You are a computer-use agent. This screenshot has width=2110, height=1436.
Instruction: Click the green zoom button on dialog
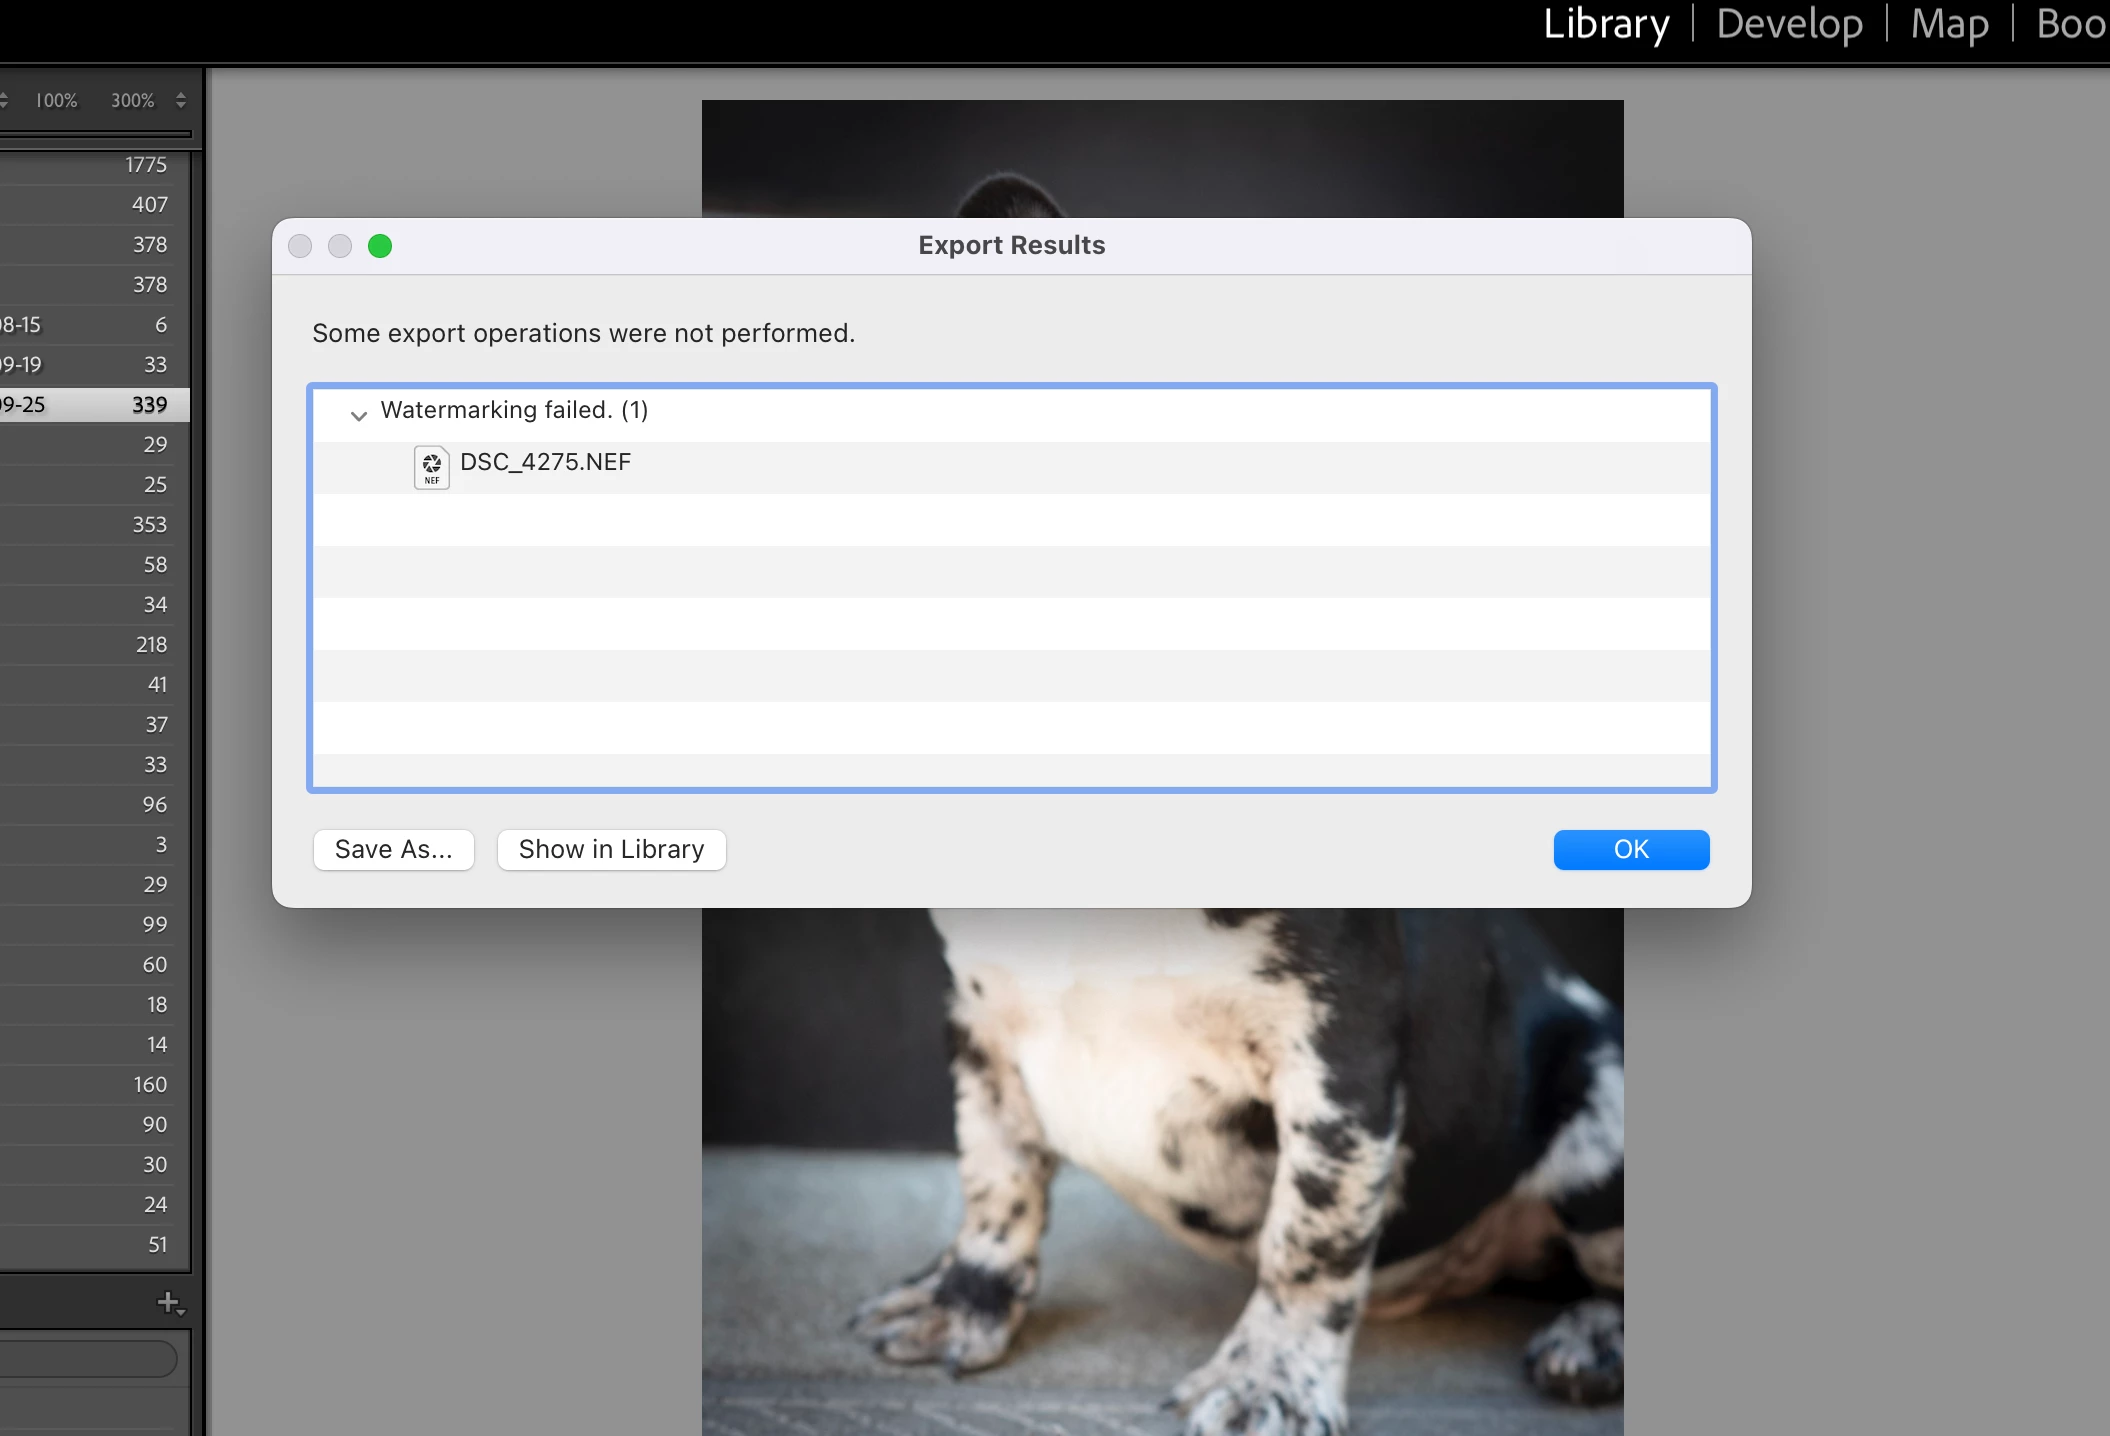point(380,246)
